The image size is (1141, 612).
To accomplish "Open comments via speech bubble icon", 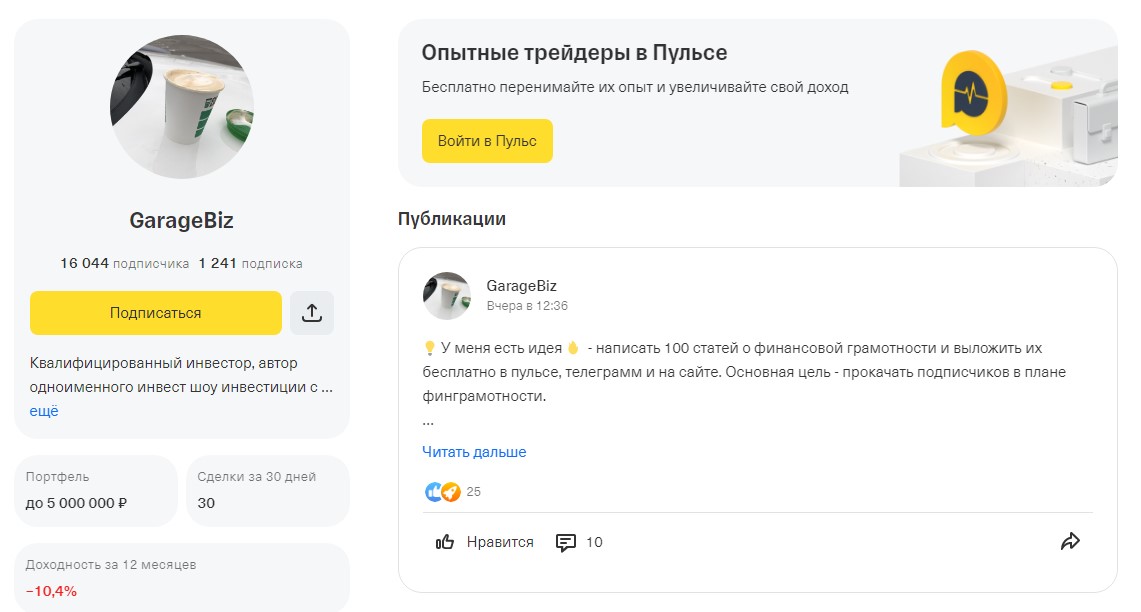I will [x=566, y=542].
